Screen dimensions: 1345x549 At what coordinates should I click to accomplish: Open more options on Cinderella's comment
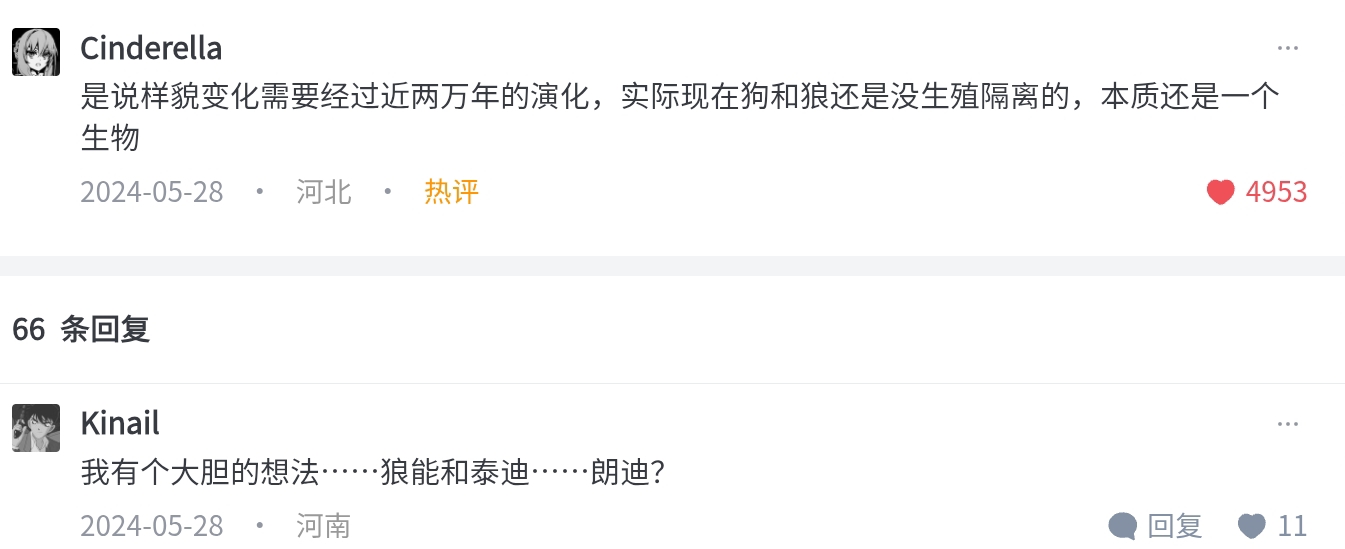[x=1287, y=48]
